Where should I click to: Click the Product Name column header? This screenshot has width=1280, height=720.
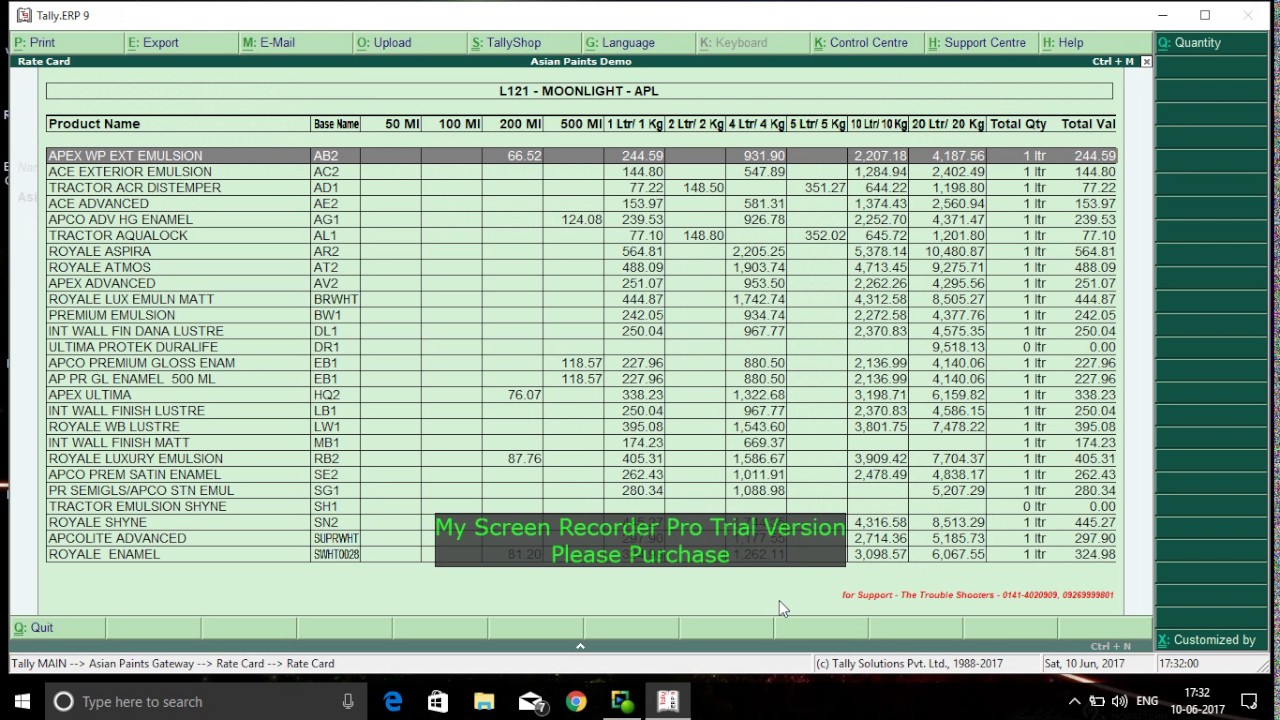point(94,124)
